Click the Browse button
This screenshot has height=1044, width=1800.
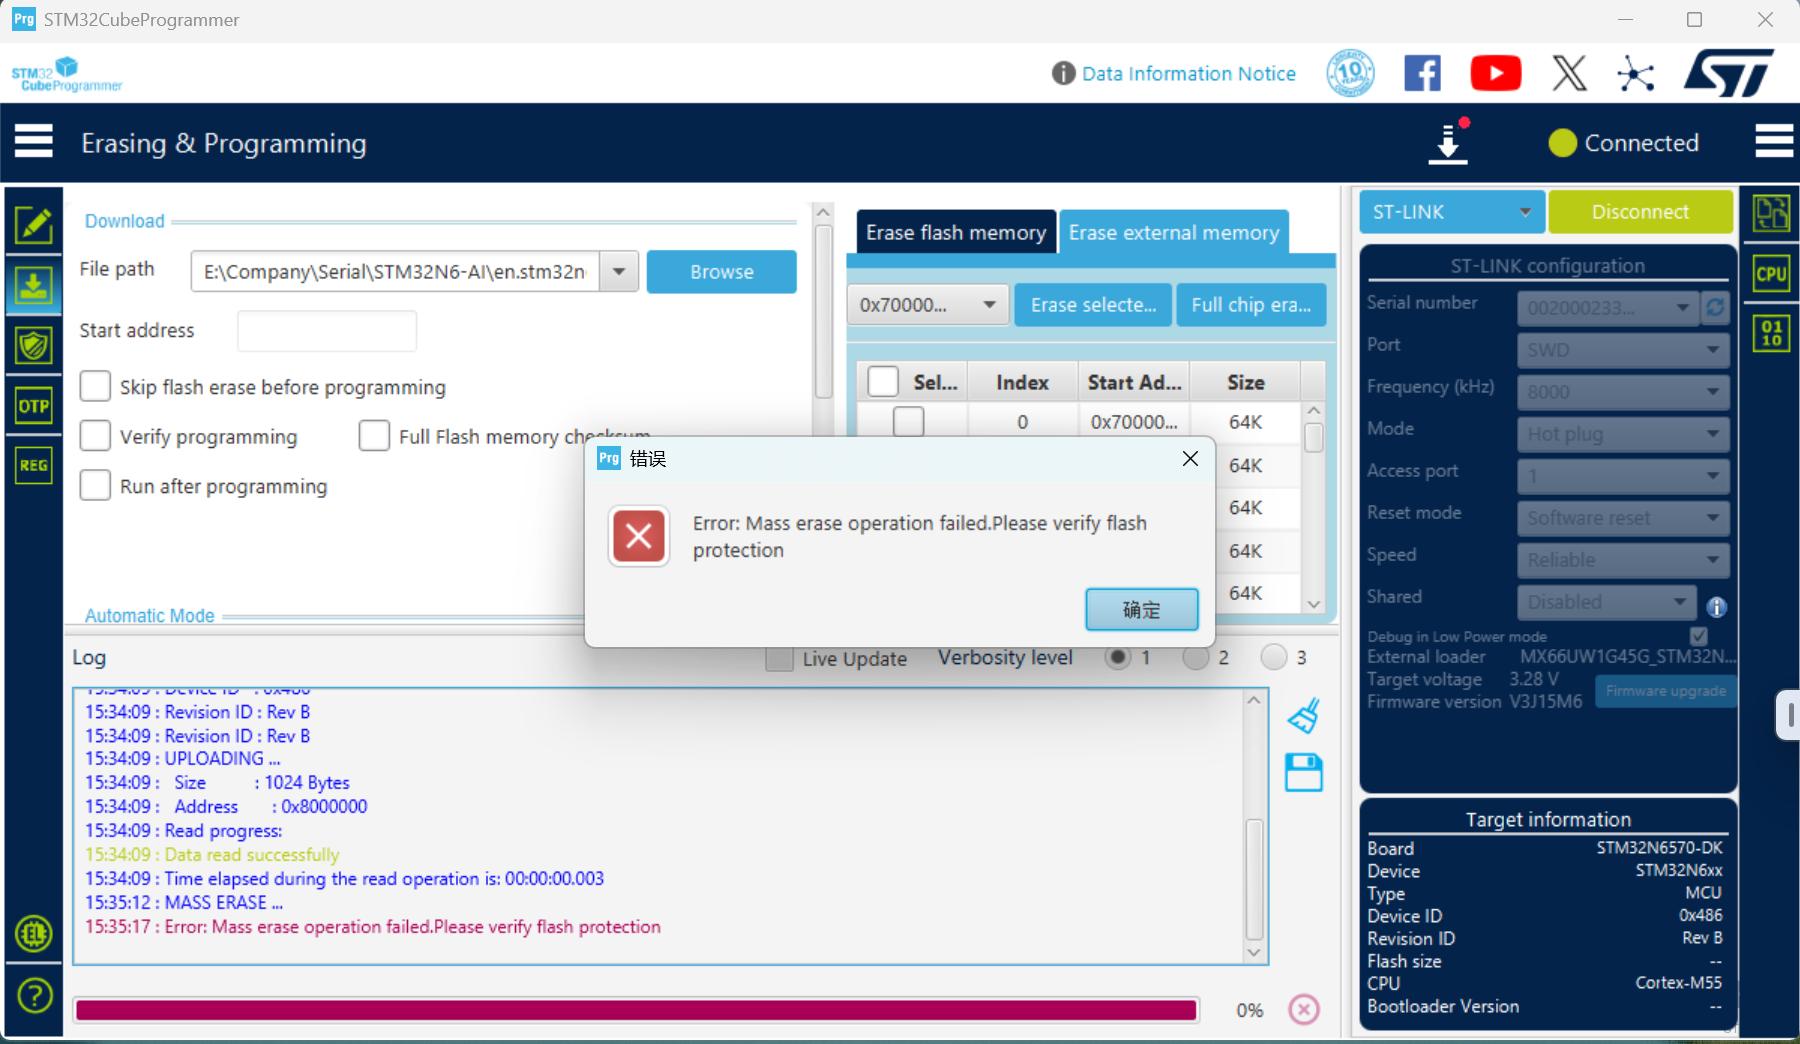pyautogui.click(x=721, y=272)
